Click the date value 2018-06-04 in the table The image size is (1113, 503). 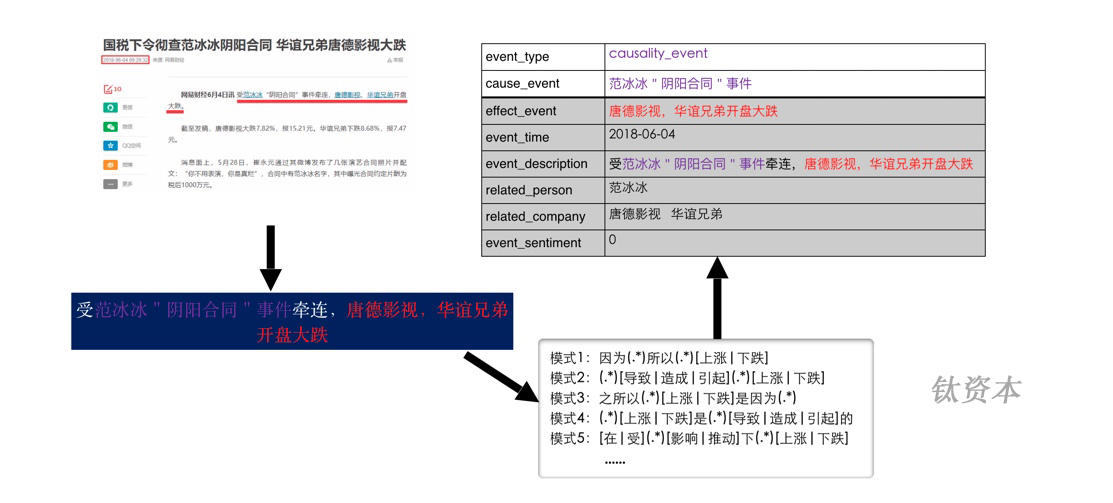[642, 133]
